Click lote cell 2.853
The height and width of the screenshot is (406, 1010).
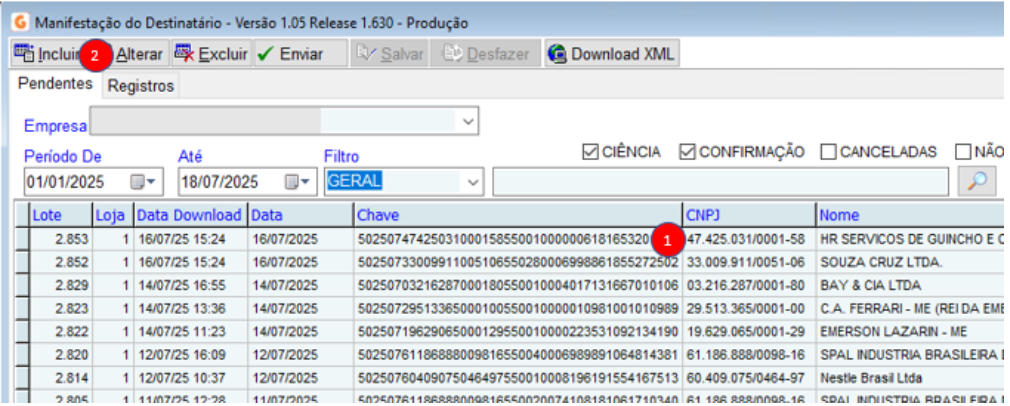(61, 240)
